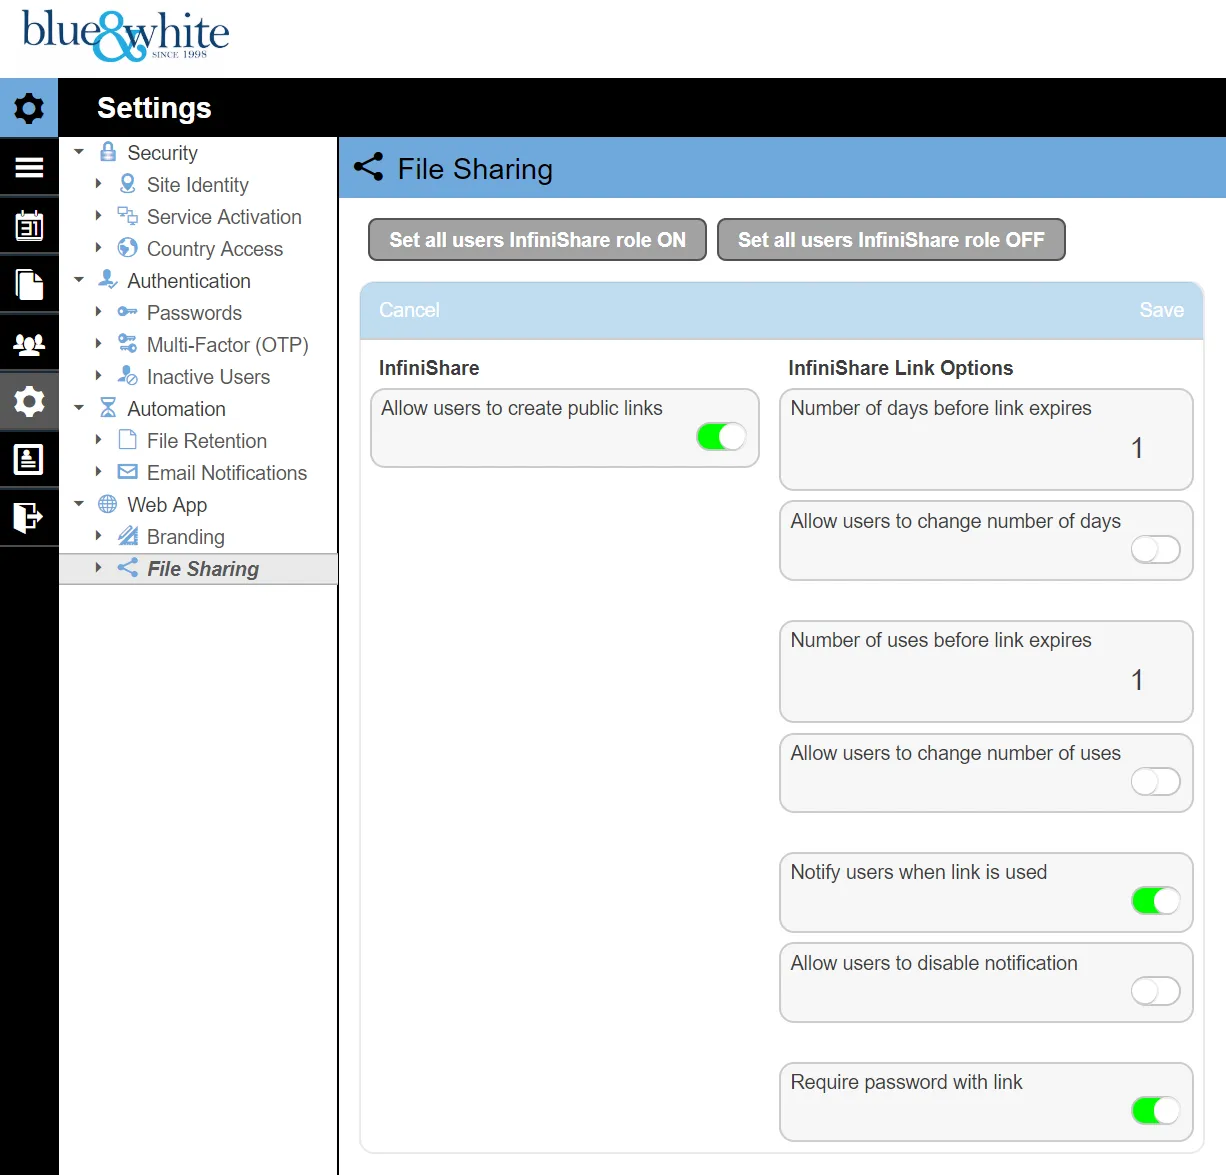The image size is (1226, 1175).
Task: Turn off Require password with link
Action: 1155,1110
